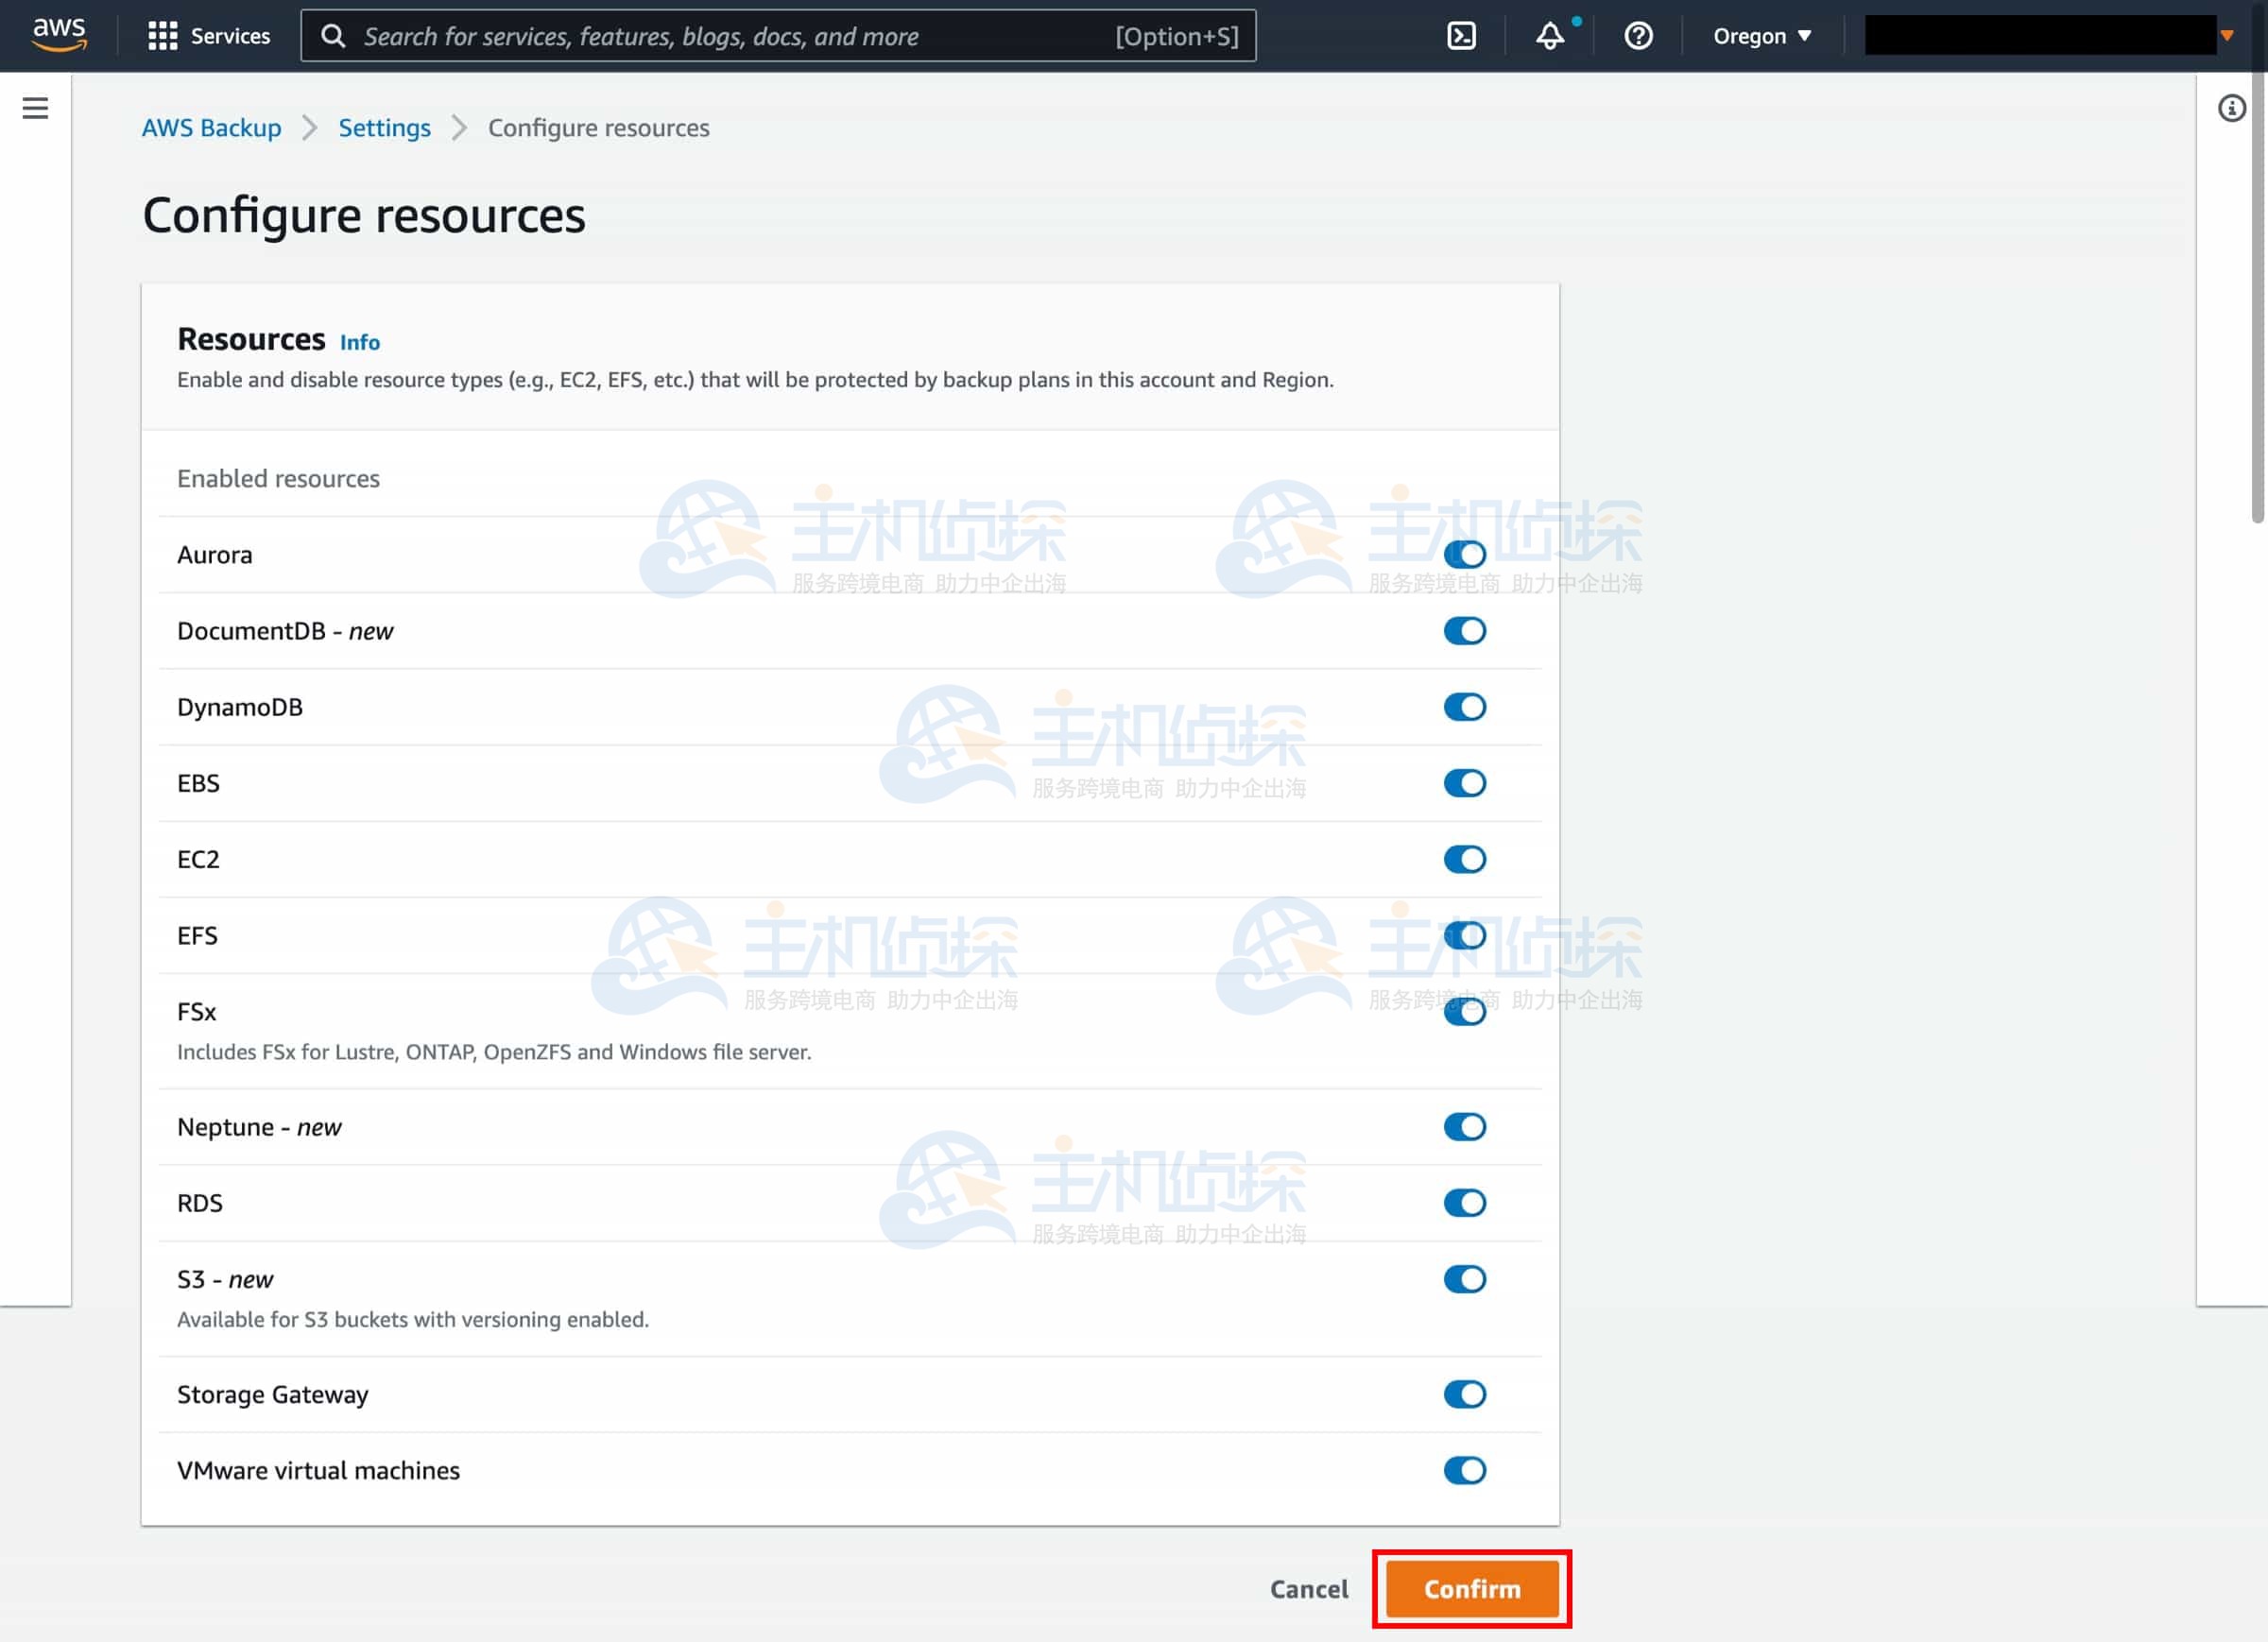Expand the account menu orange arrow
This screenshot has width=2268, height=1642.
pyautogui.click(x=2227, y=36)
